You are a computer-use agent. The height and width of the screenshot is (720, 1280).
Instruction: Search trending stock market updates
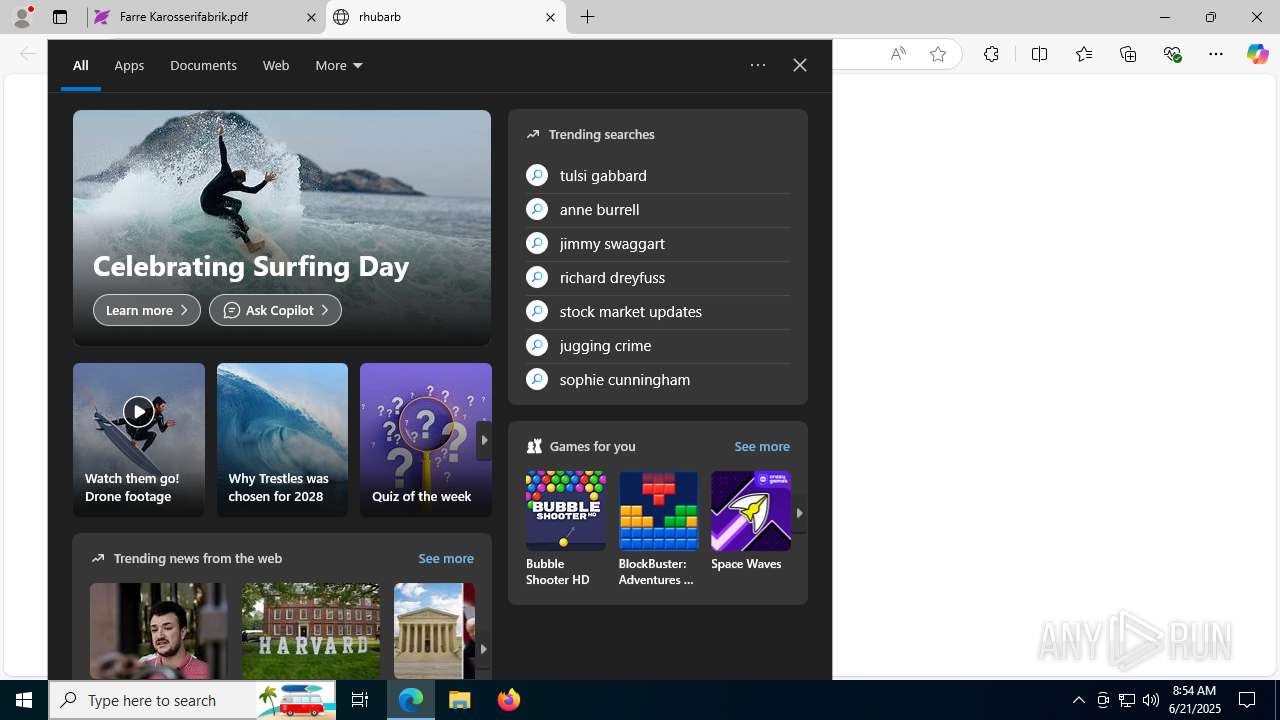[658, 311]
